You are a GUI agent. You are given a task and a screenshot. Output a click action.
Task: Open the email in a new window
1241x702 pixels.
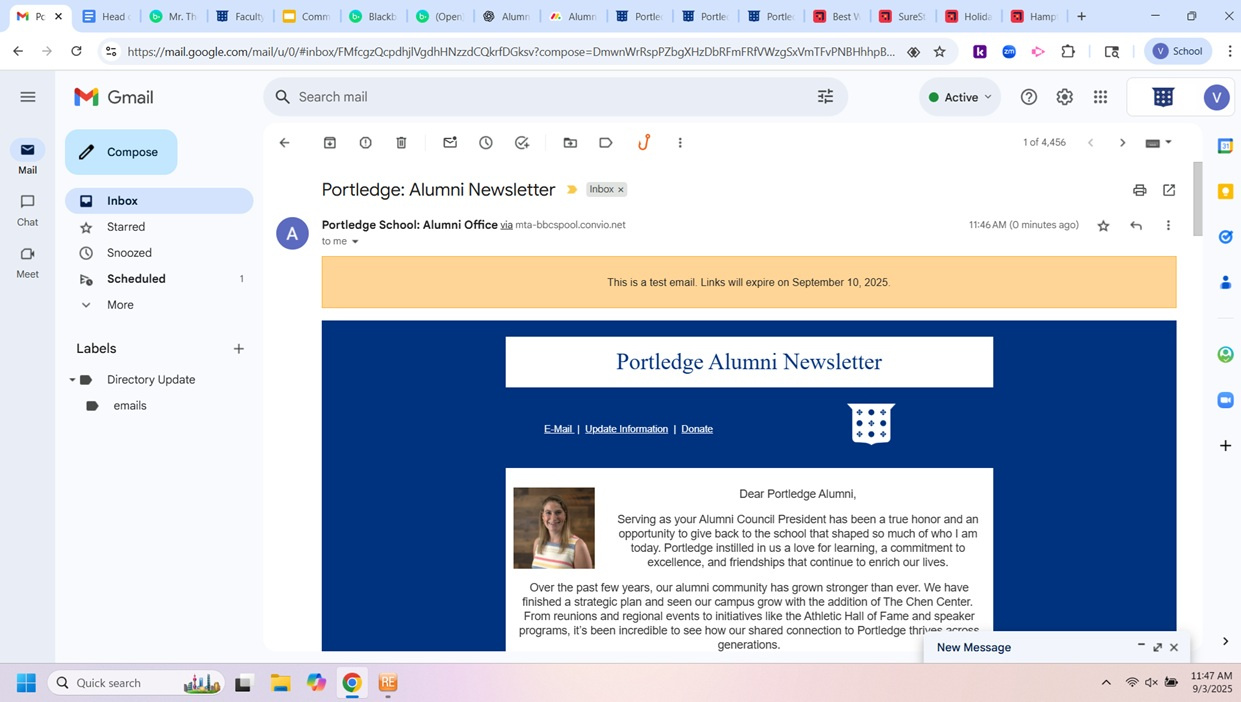click(1169, 190)
